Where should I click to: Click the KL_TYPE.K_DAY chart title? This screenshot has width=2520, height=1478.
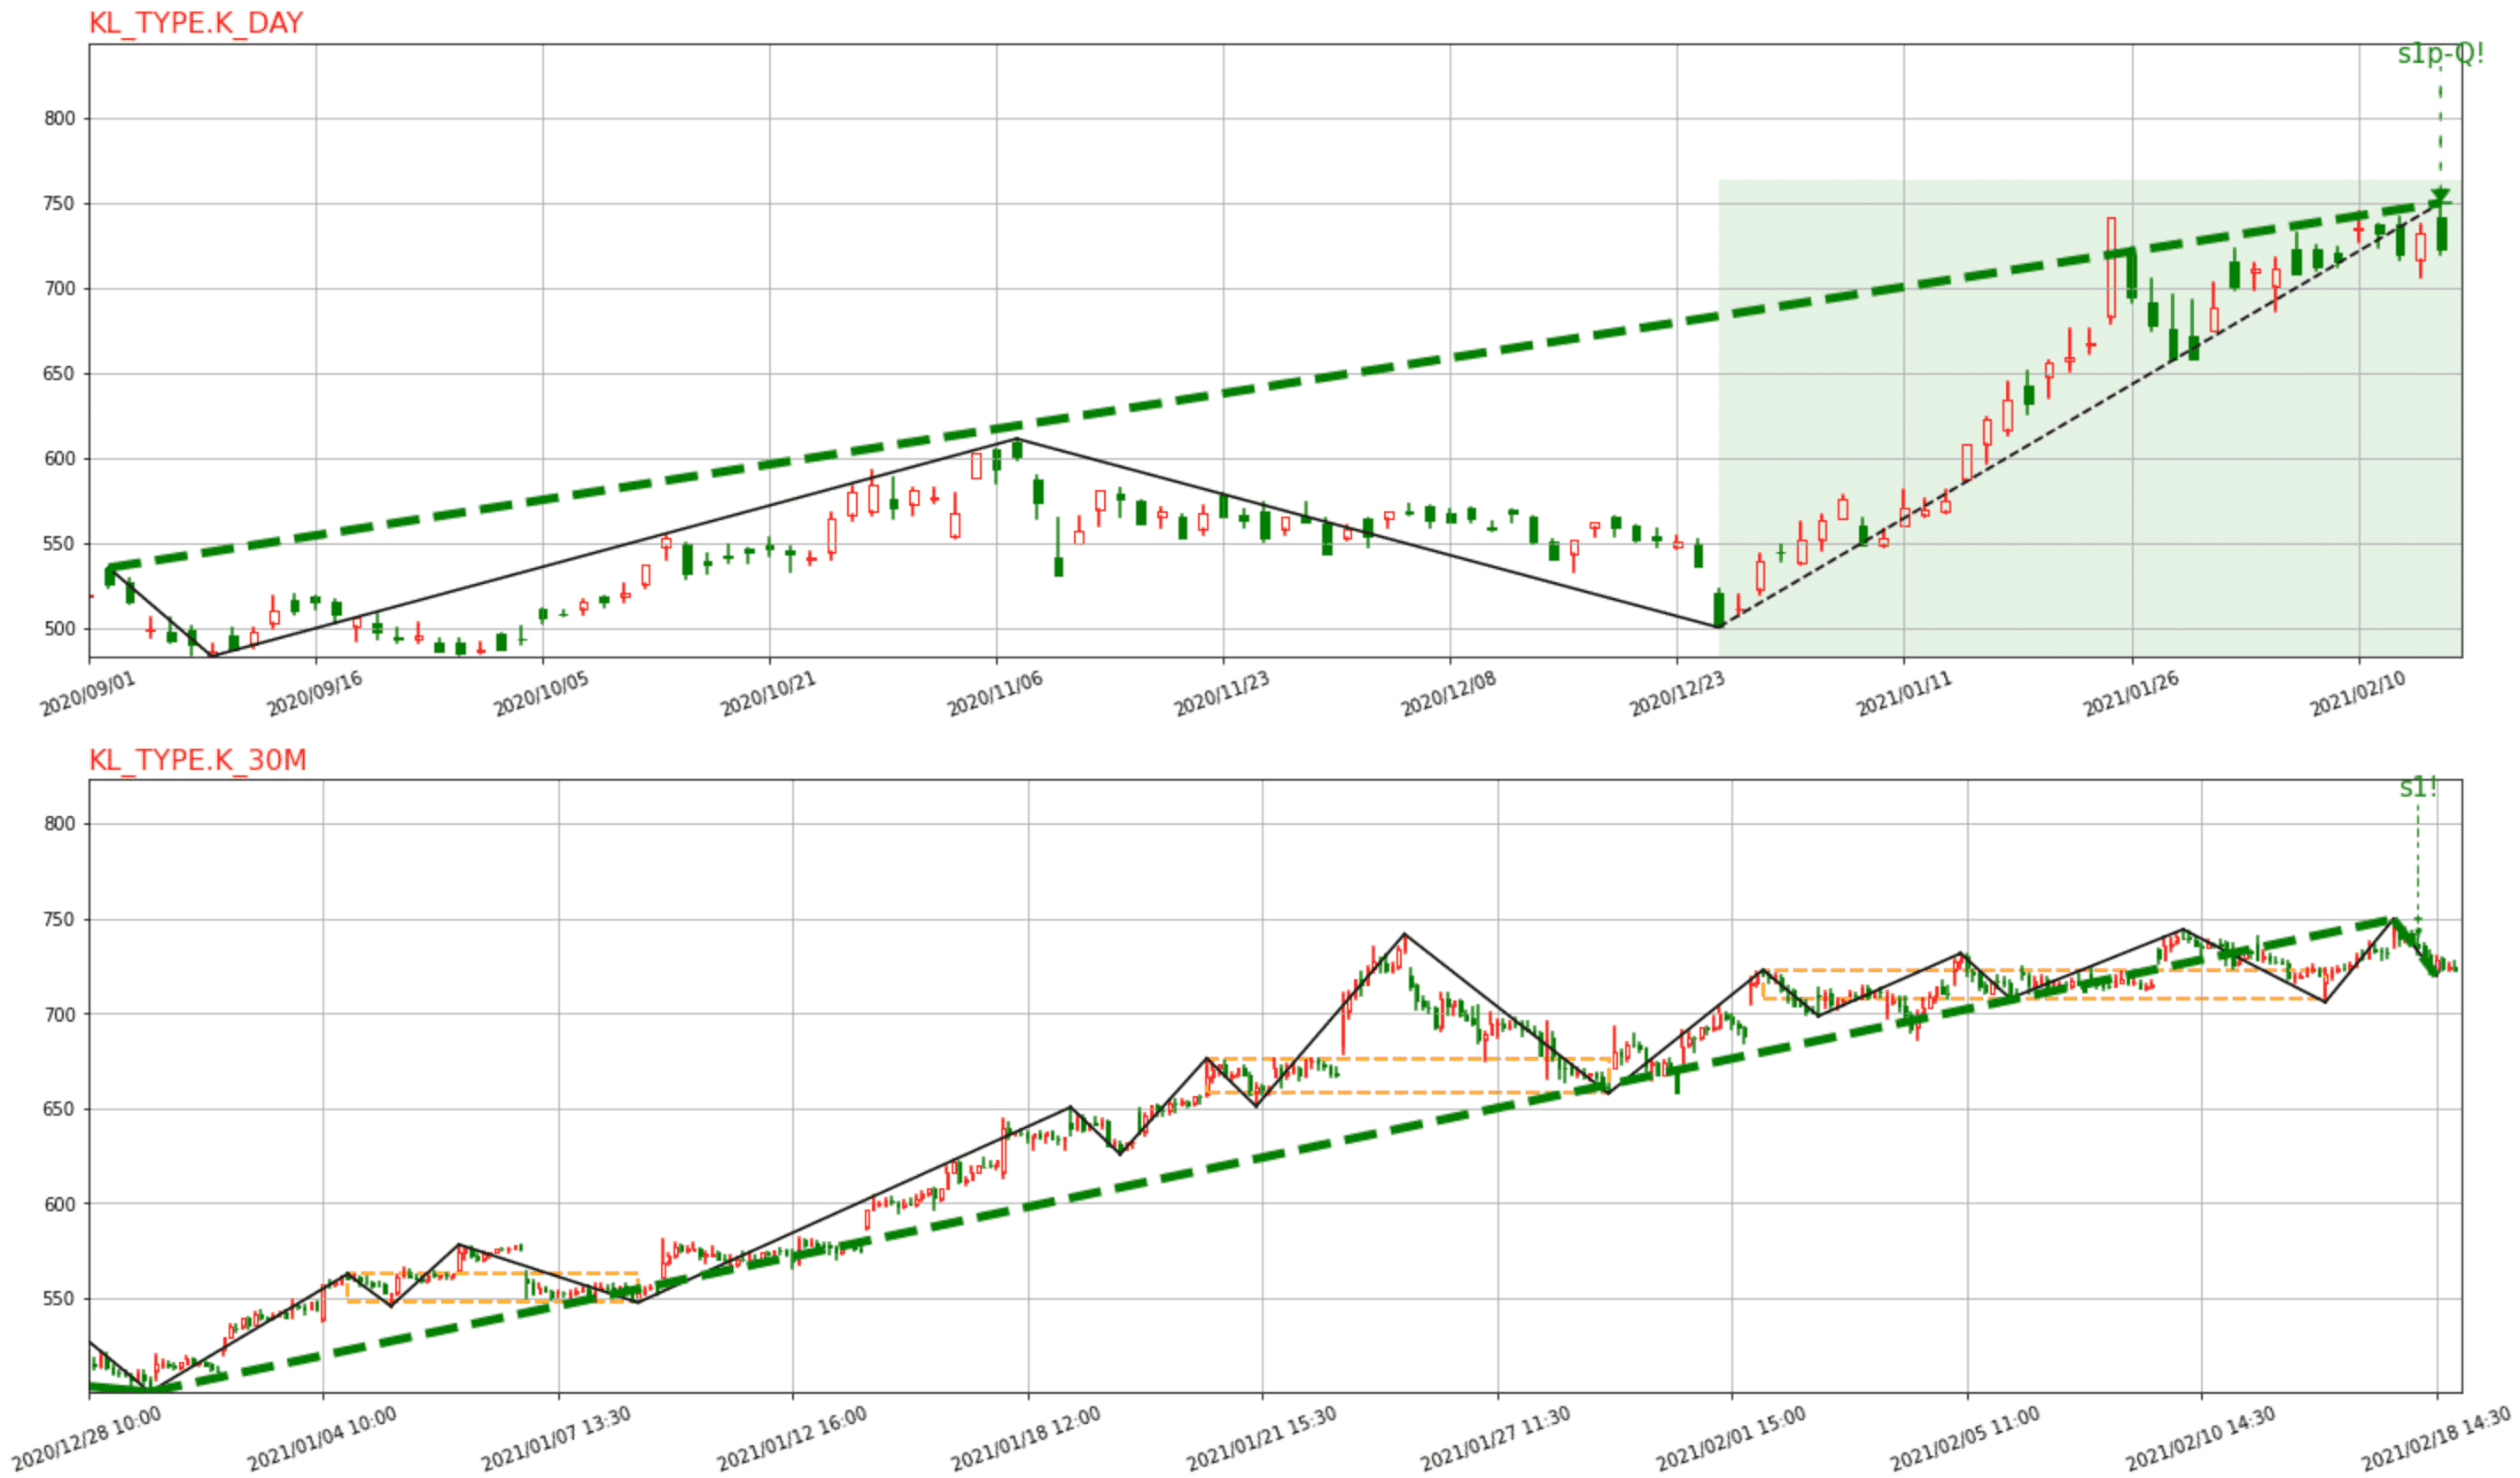coord(196,23)
